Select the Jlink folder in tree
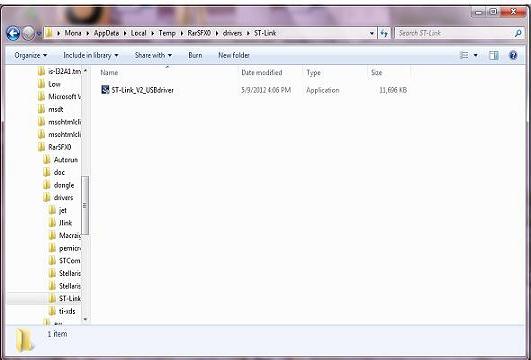 tap(65, 223)
